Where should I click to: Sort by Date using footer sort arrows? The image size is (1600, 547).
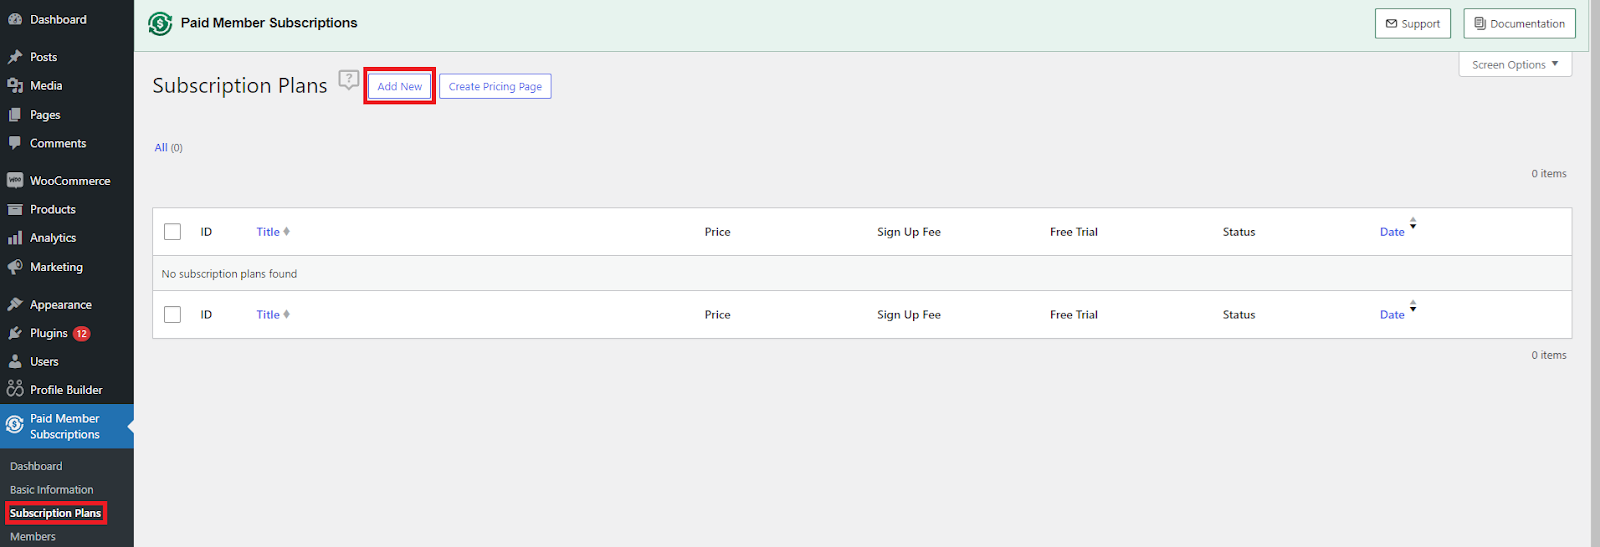click(1413, 307)
